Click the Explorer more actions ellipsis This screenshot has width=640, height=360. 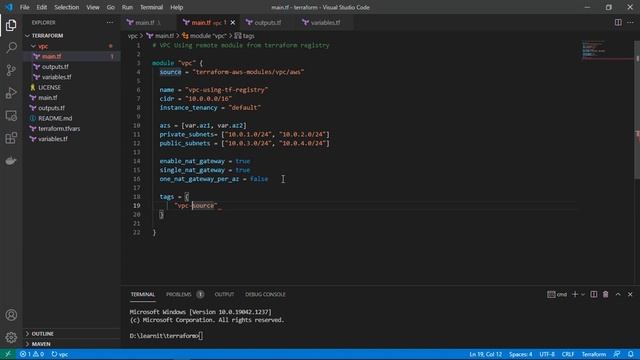tap(110, 22)
